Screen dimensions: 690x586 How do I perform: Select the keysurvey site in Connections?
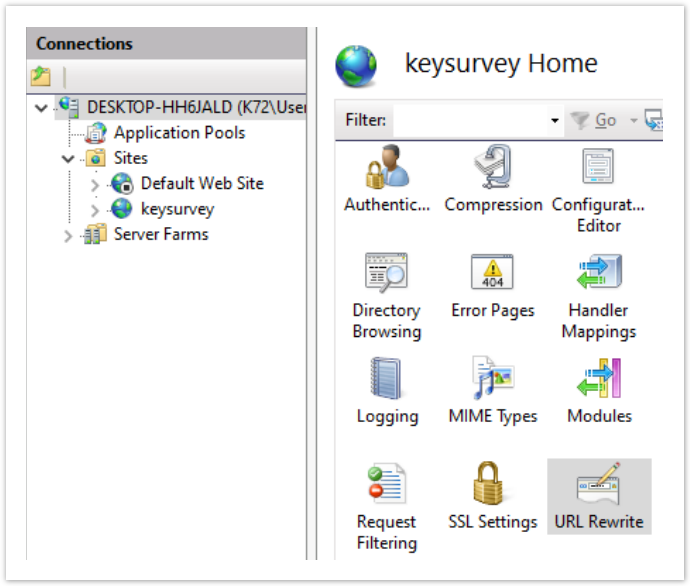point(176,209)
